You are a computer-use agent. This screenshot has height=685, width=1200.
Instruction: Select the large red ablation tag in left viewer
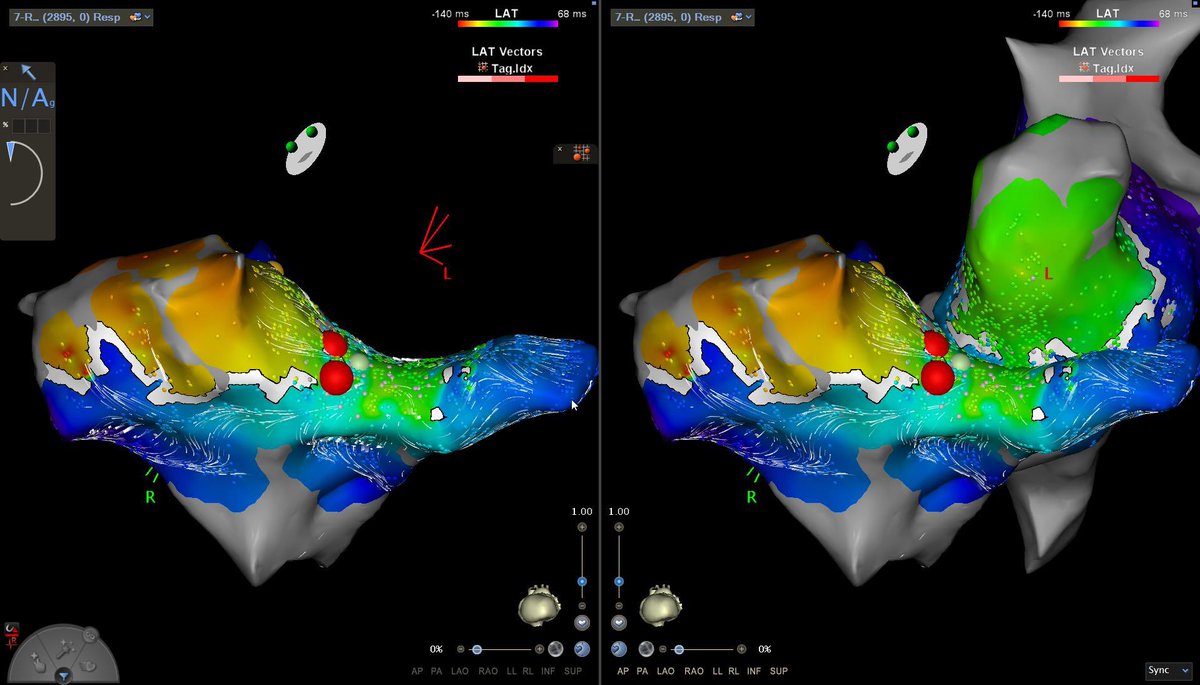(336, 377)
